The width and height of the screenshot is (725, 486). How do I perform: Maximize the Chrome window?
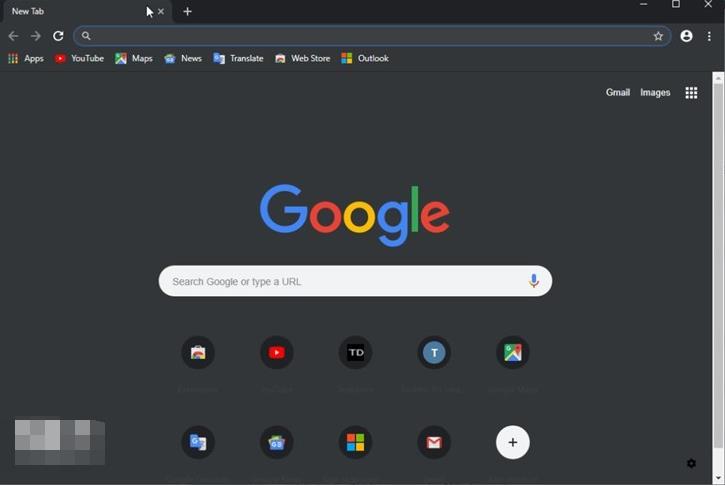(x=676, y=4)
